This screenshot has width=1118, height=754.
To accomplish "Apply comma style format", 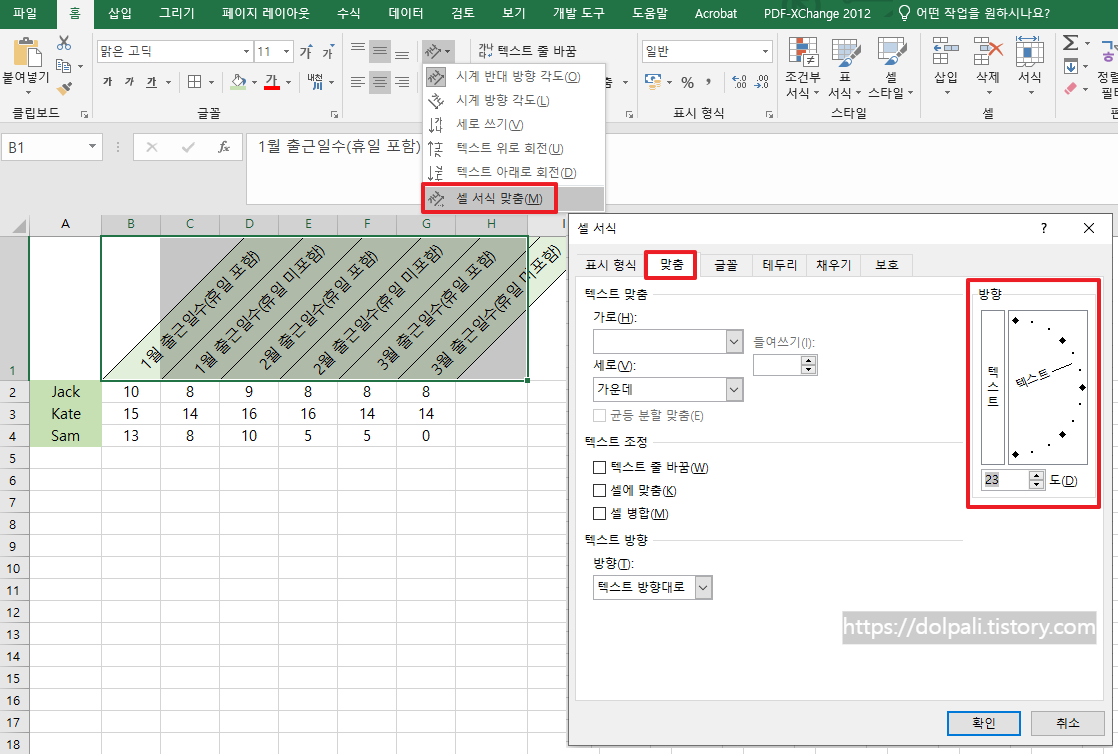I will coord(709,82).
